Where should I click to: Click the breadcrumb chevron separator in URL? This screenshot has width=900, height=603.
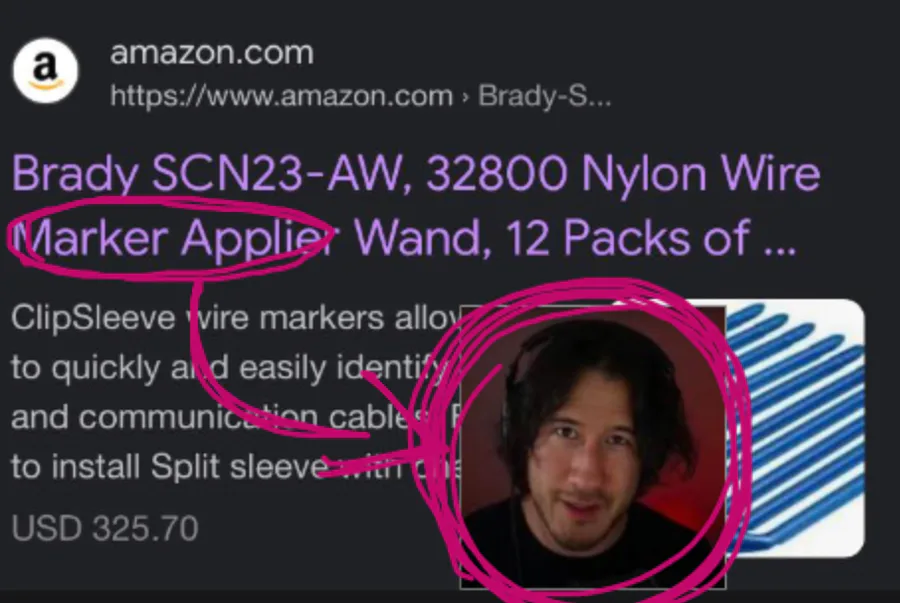tap(465, 96)
